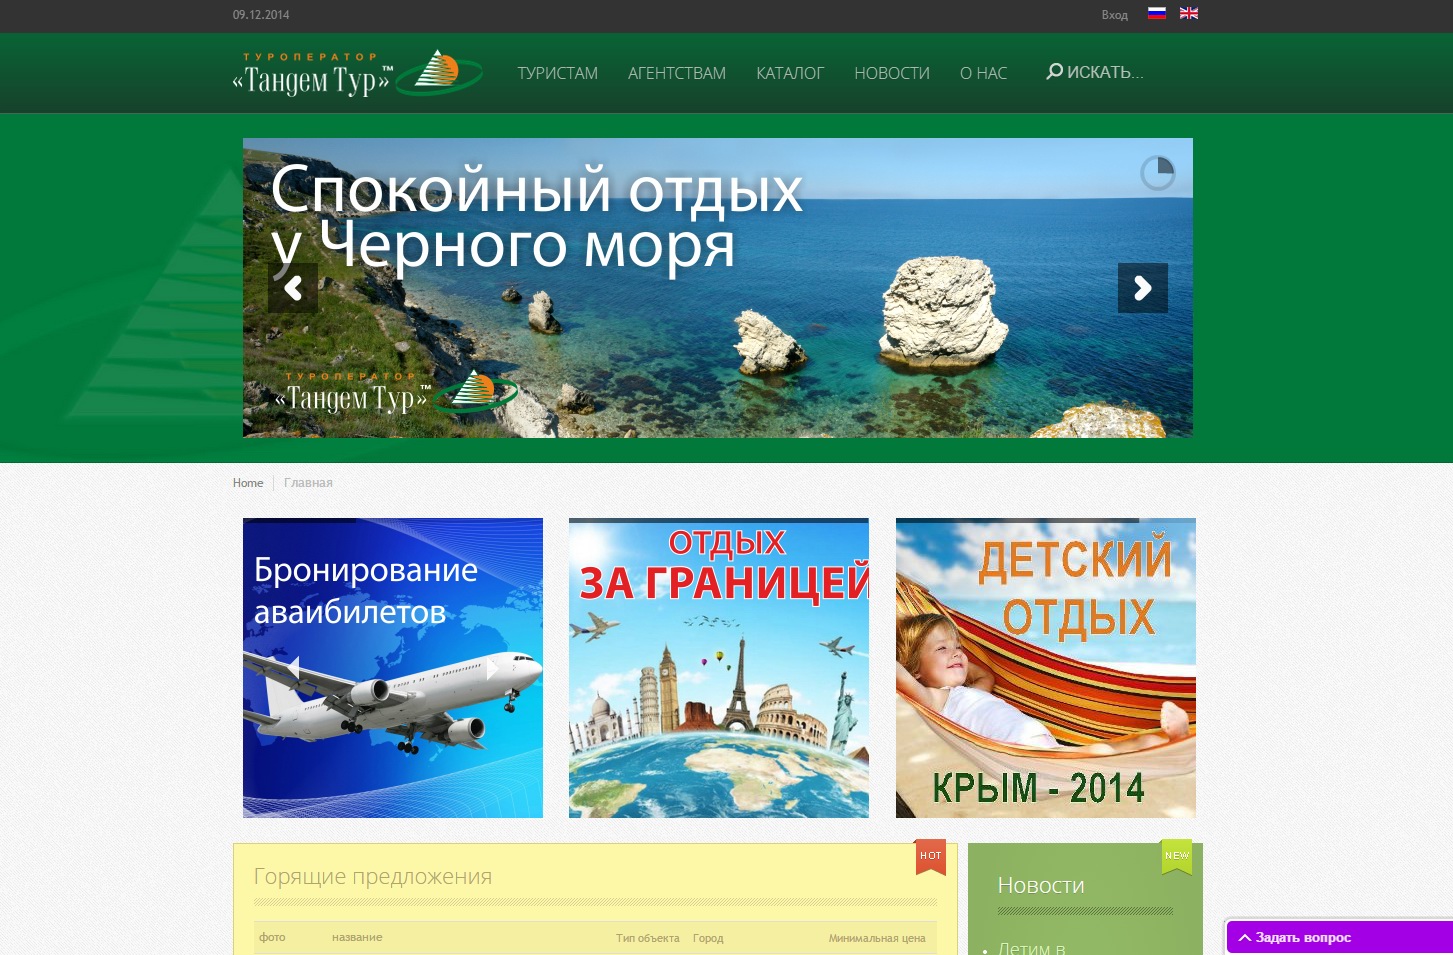This screenshot has width=1453, height=955.
Task: Click the slideshow timer circle icon
Action: [x=1157, y=173]
